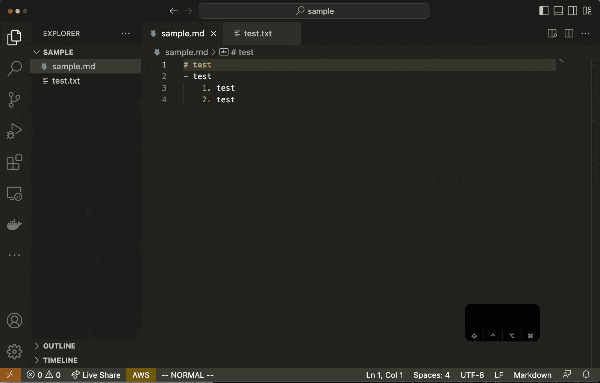The height and width of the screenshot is (383, 600).
Task: Customize layout icon in title bar
Action: (x=587, y=11)
